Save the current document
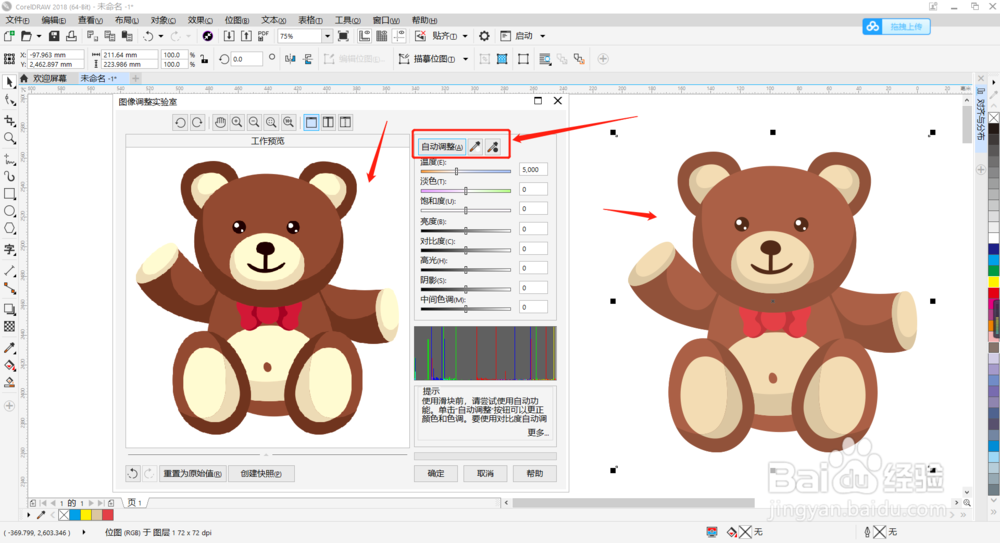 [x=54, y=36]
